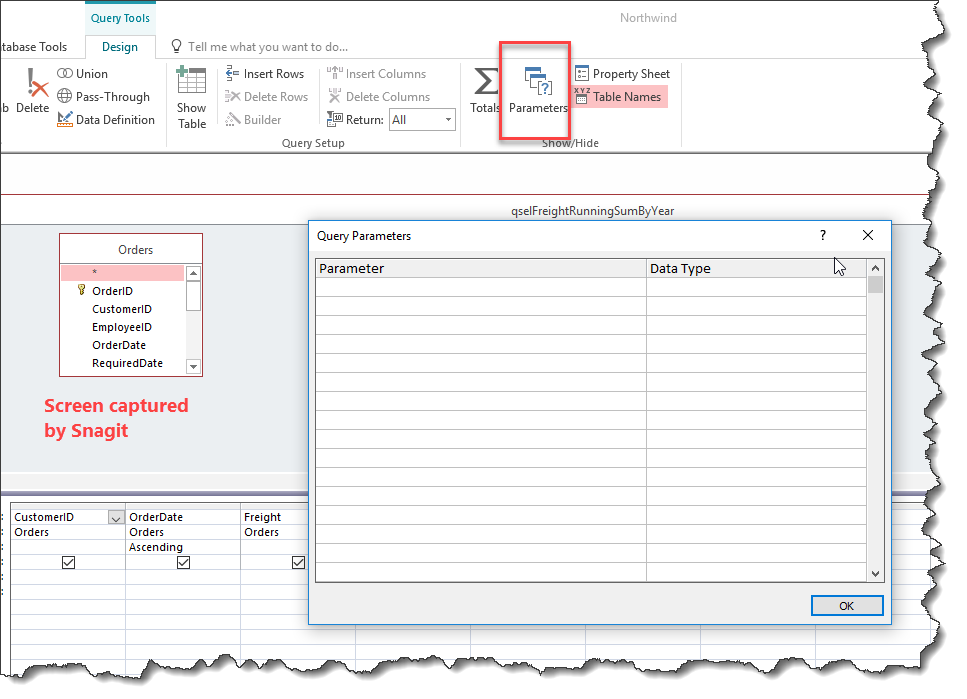967x699 pixels.
Task: Click the Data Type column header
Action: (x=756, y=268)
